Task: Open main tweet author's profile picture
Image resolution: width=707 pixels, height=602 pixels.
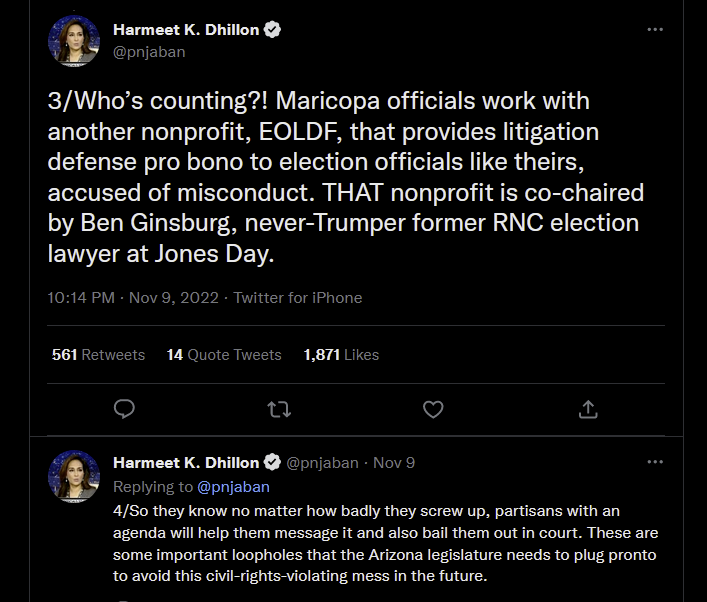Action: (74, 42)
